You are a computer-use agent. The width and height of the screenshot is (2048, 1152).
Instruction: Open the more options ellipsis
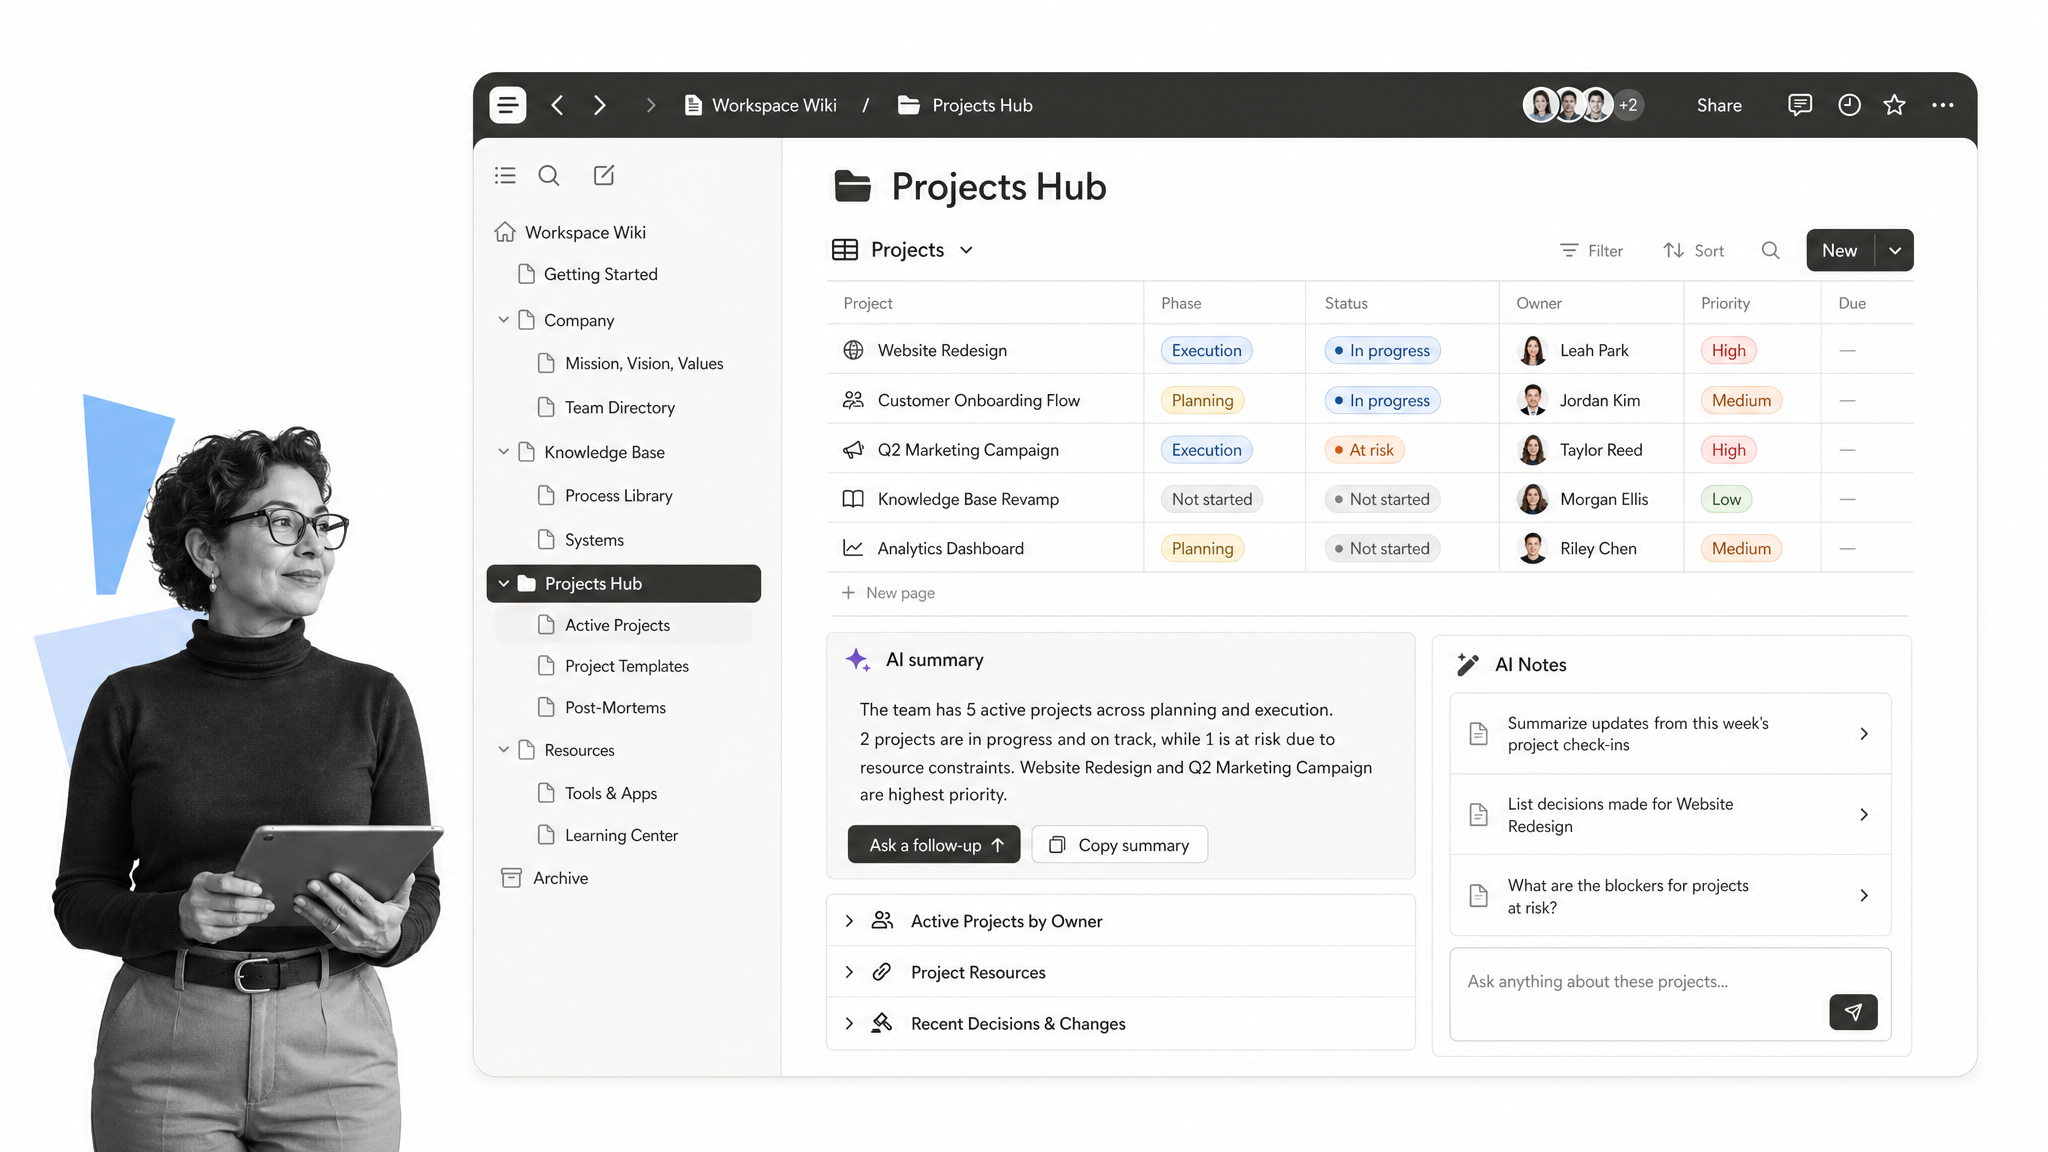(1942, 105)
